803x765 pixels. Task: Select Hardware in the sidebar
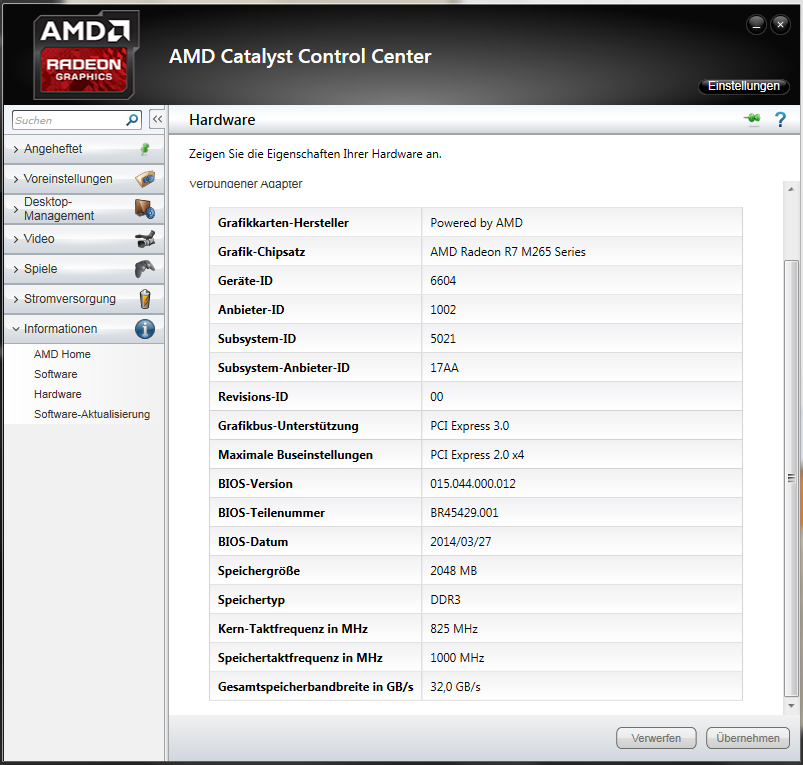point(57,394)
